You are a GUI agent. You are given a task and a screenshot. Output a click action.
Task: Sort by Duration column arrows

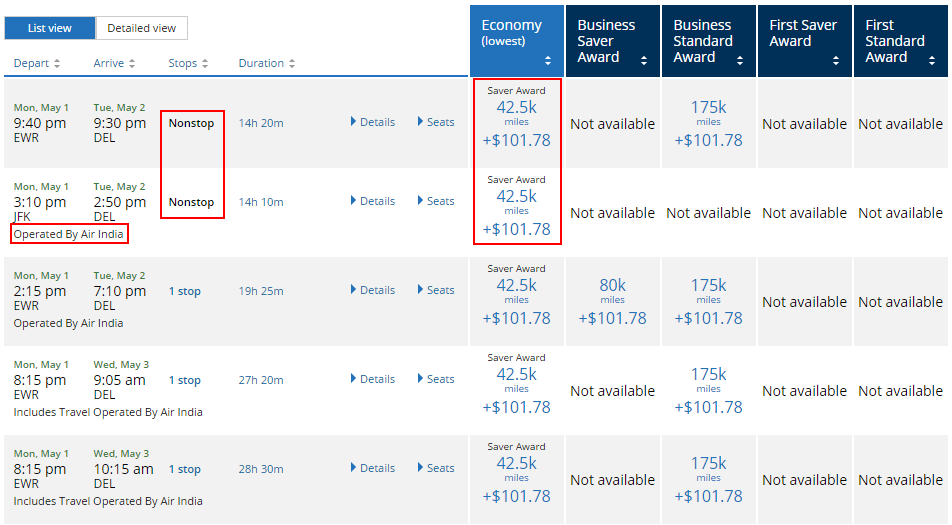pos(291,63)
